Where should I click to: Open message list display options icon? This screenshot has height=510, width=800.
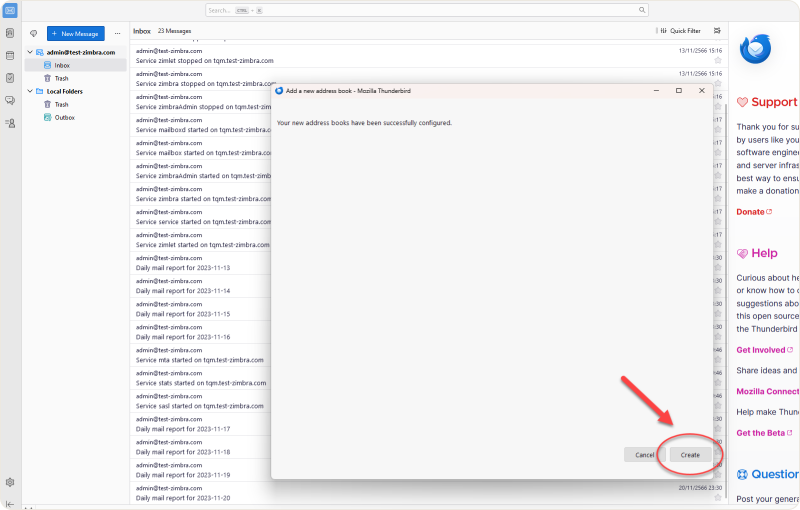pos(717,31)
